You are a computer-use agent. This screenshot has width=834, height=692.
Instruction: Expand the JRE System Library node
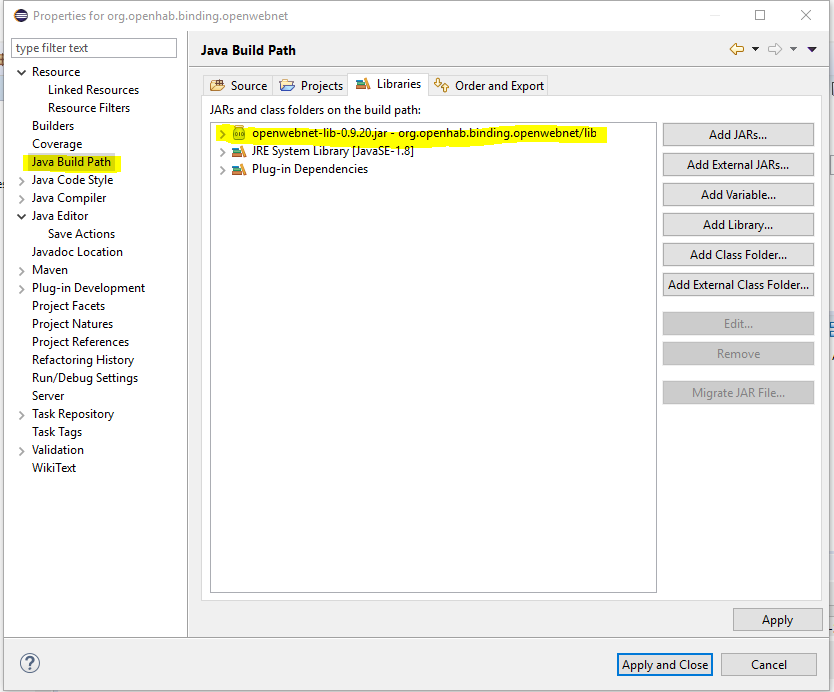tap(222, 151)
